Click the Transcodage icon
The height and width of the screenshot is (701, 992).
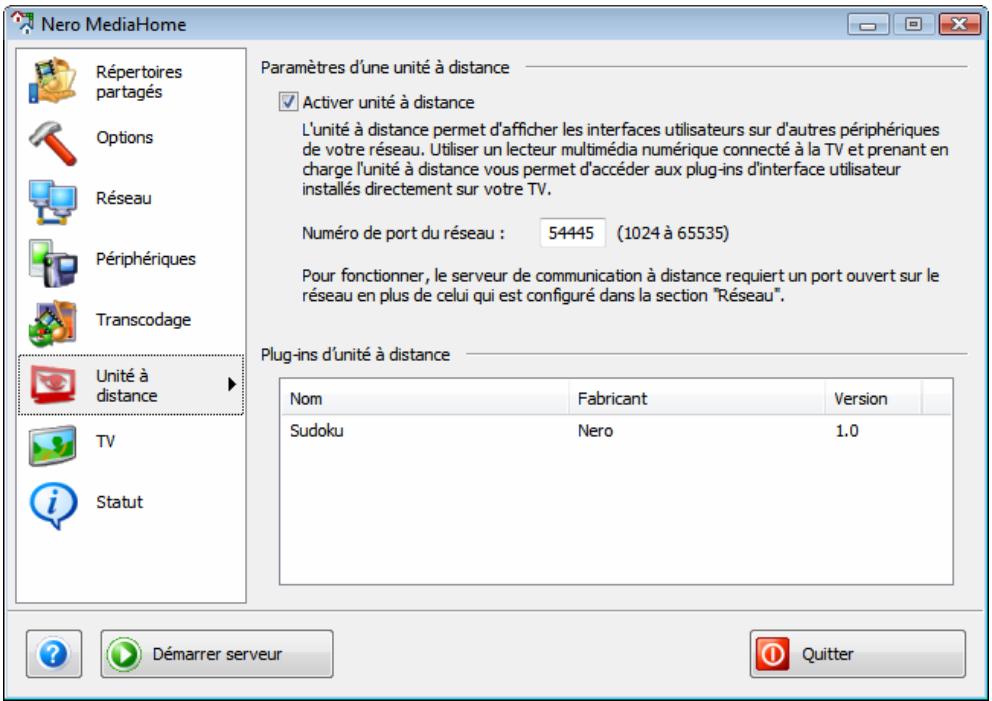click(x=53, y=324)
